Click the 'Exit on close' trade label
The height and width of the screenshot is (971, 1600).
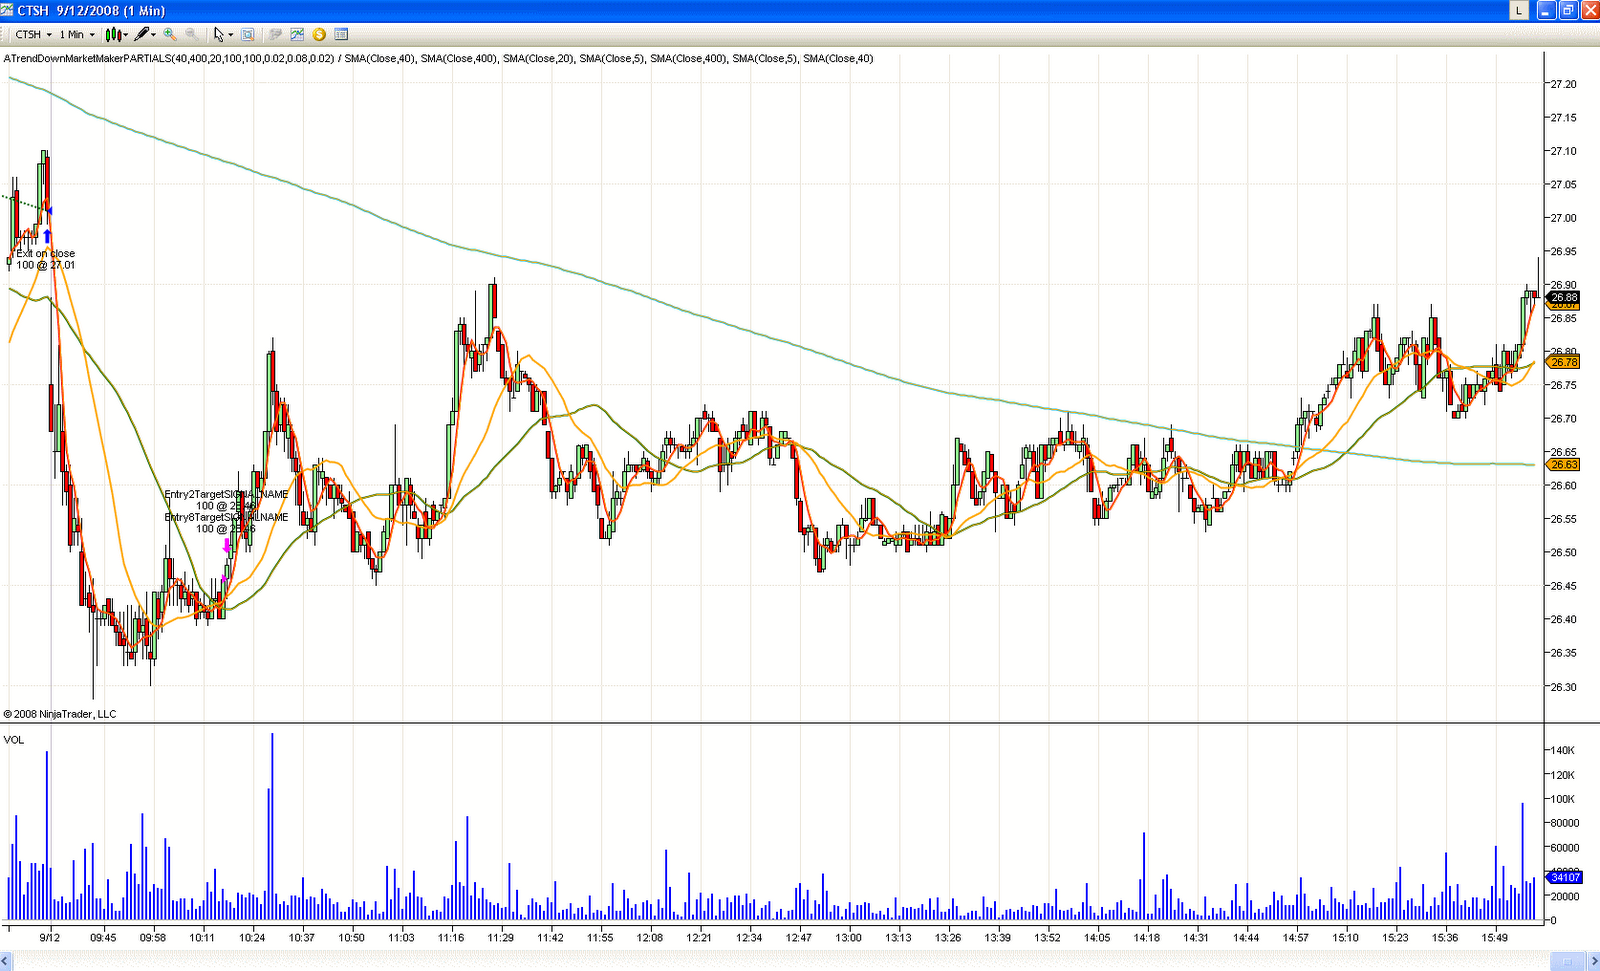[45, 253]
